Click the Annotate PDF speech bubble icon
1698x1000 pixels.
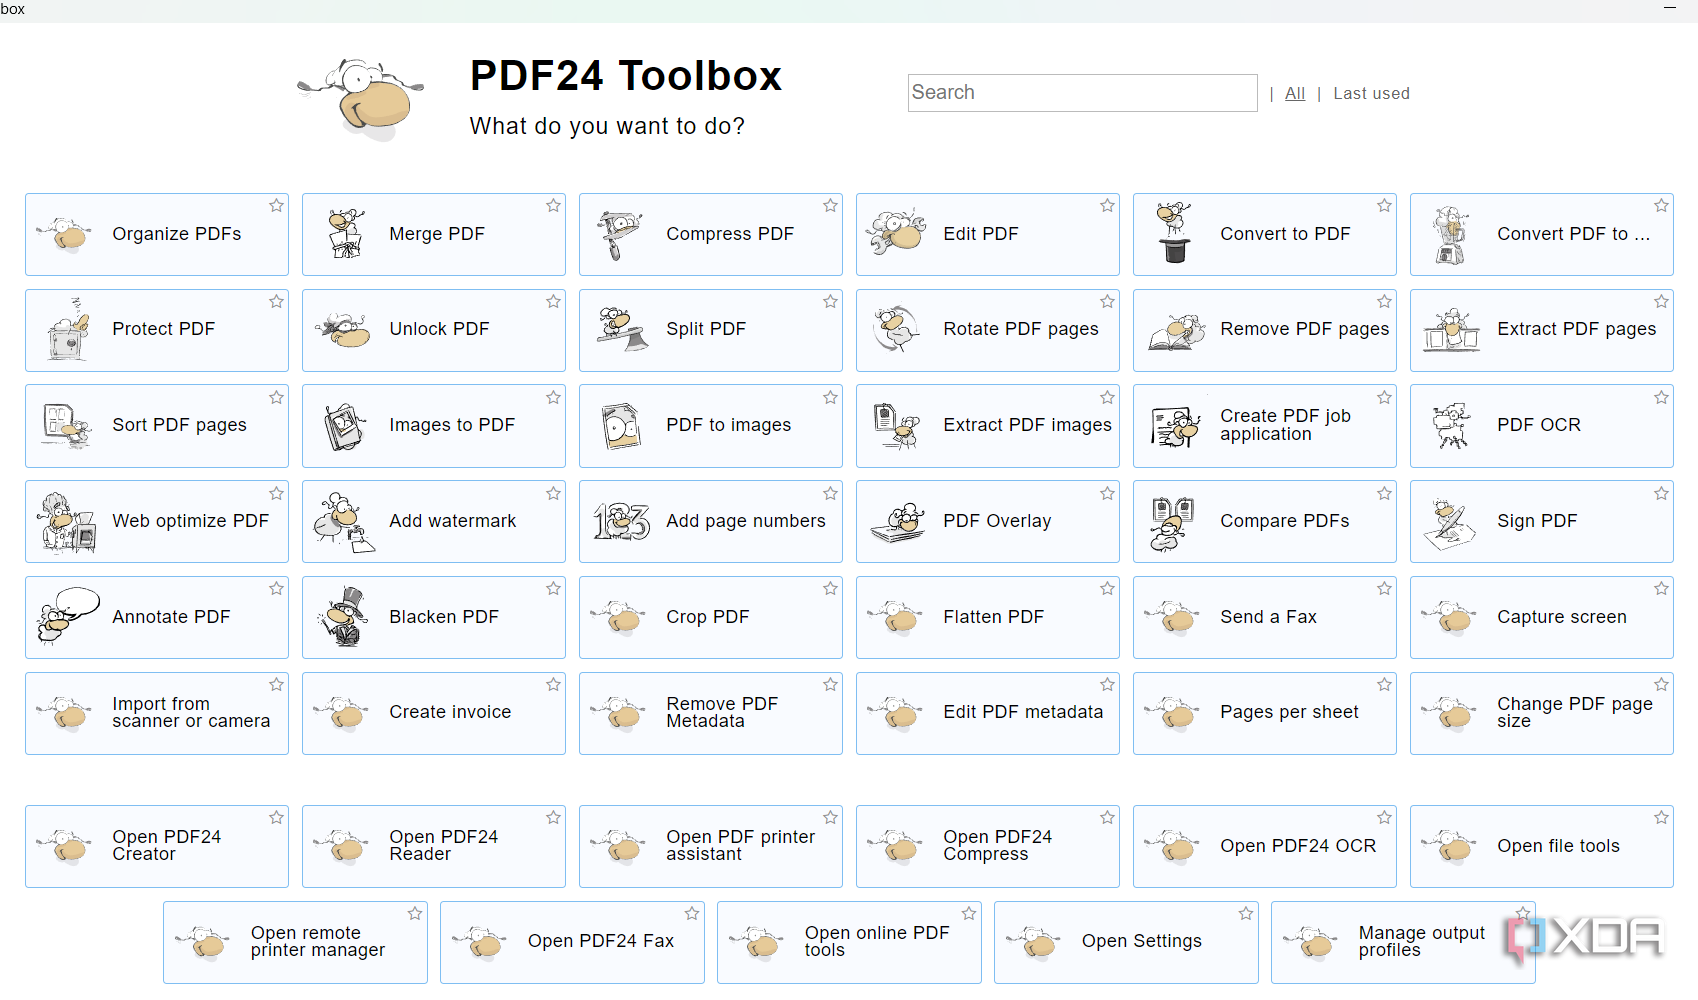coord(67,616)
